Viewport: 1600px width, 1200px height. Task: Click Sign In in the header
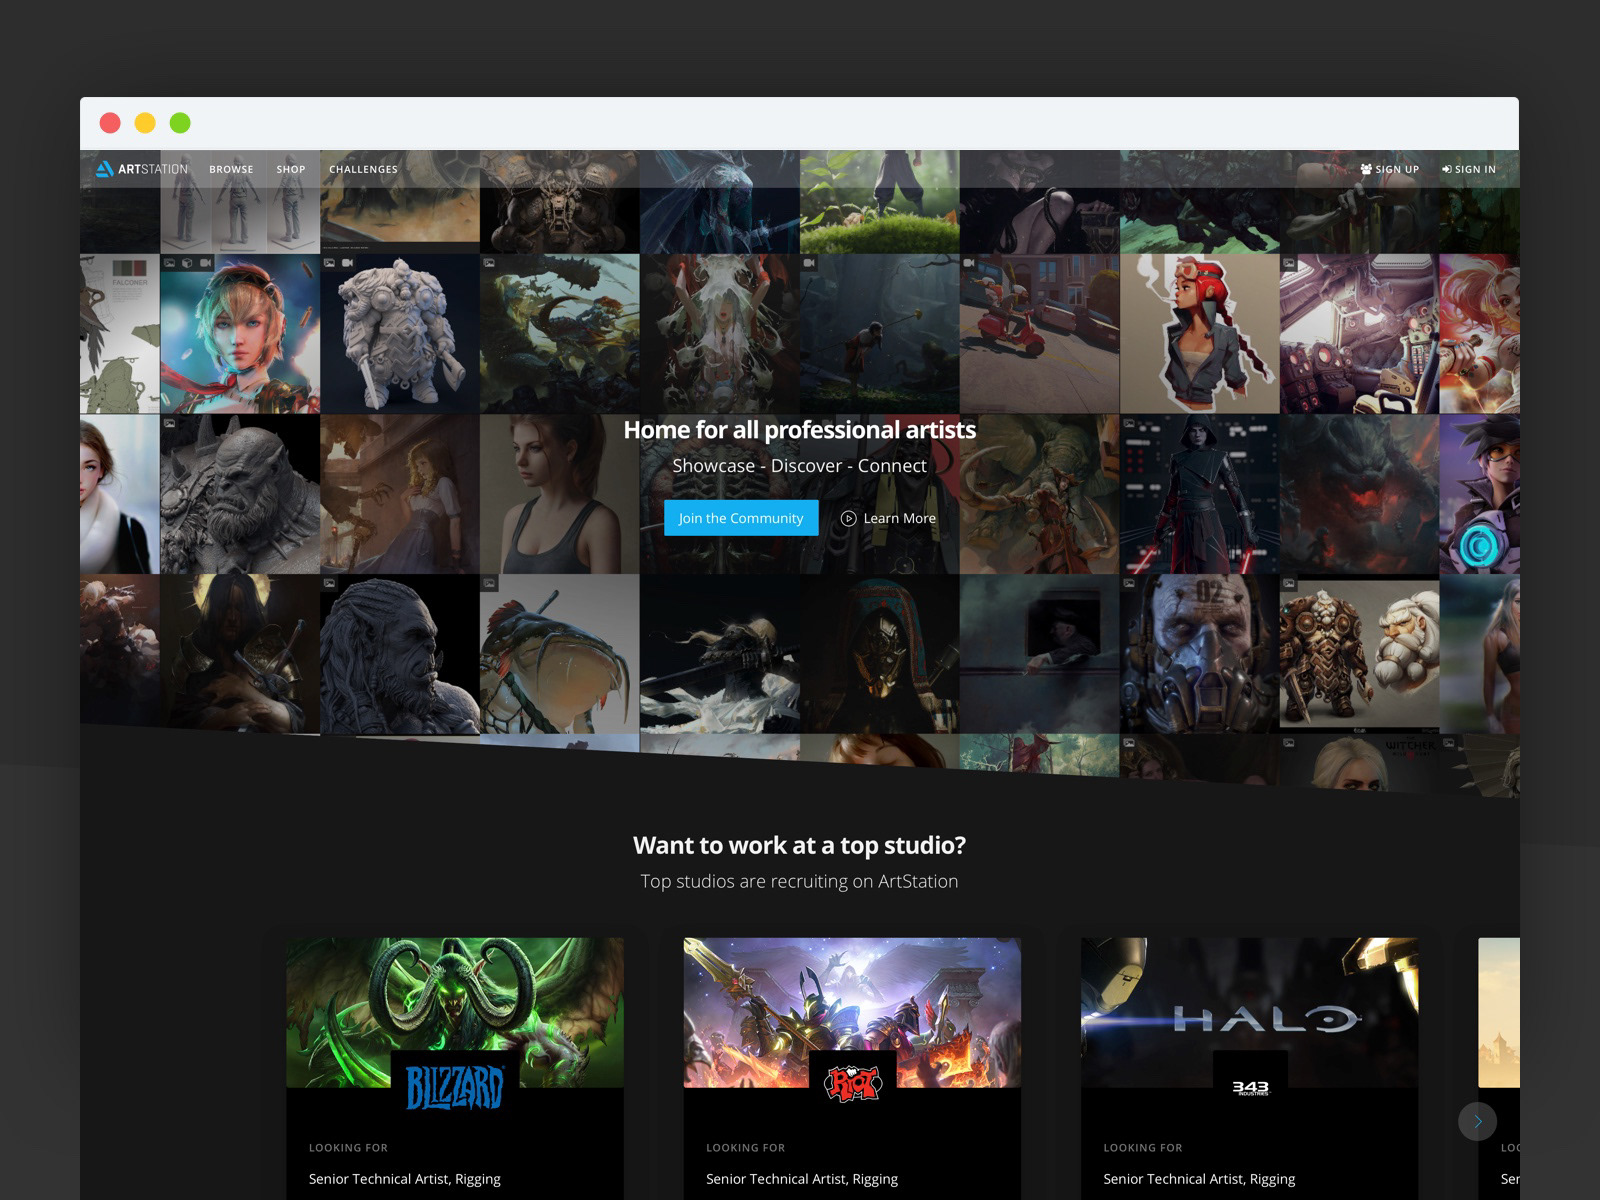click(1469, 169)
